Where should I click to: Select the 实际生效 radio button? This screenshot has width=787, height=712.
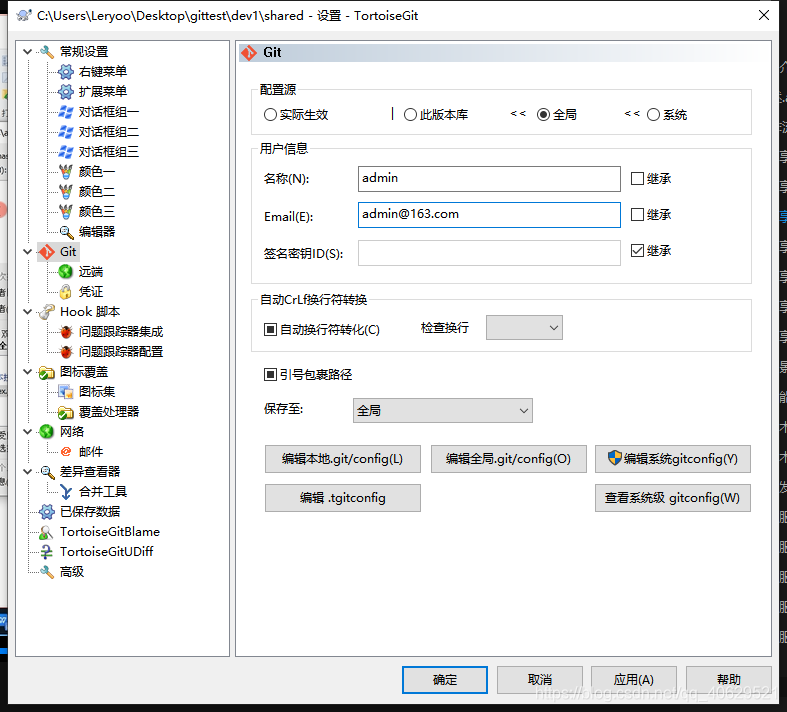(x=270, y=115)
